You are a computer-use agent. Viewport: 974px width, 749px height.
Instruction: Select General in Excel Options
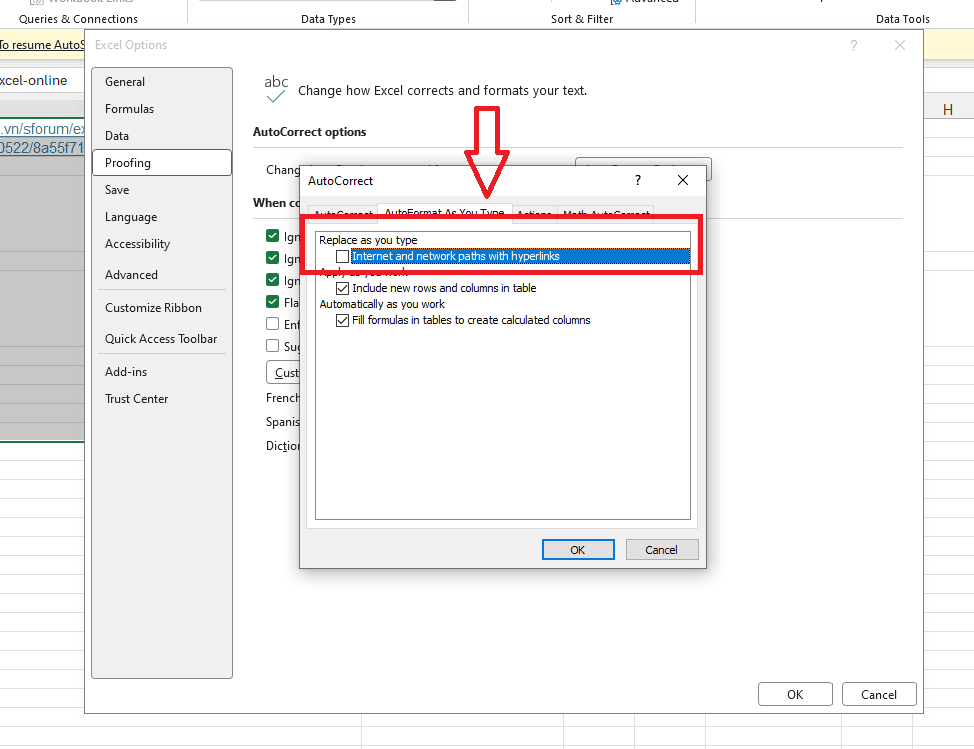[x=162, y=82]
